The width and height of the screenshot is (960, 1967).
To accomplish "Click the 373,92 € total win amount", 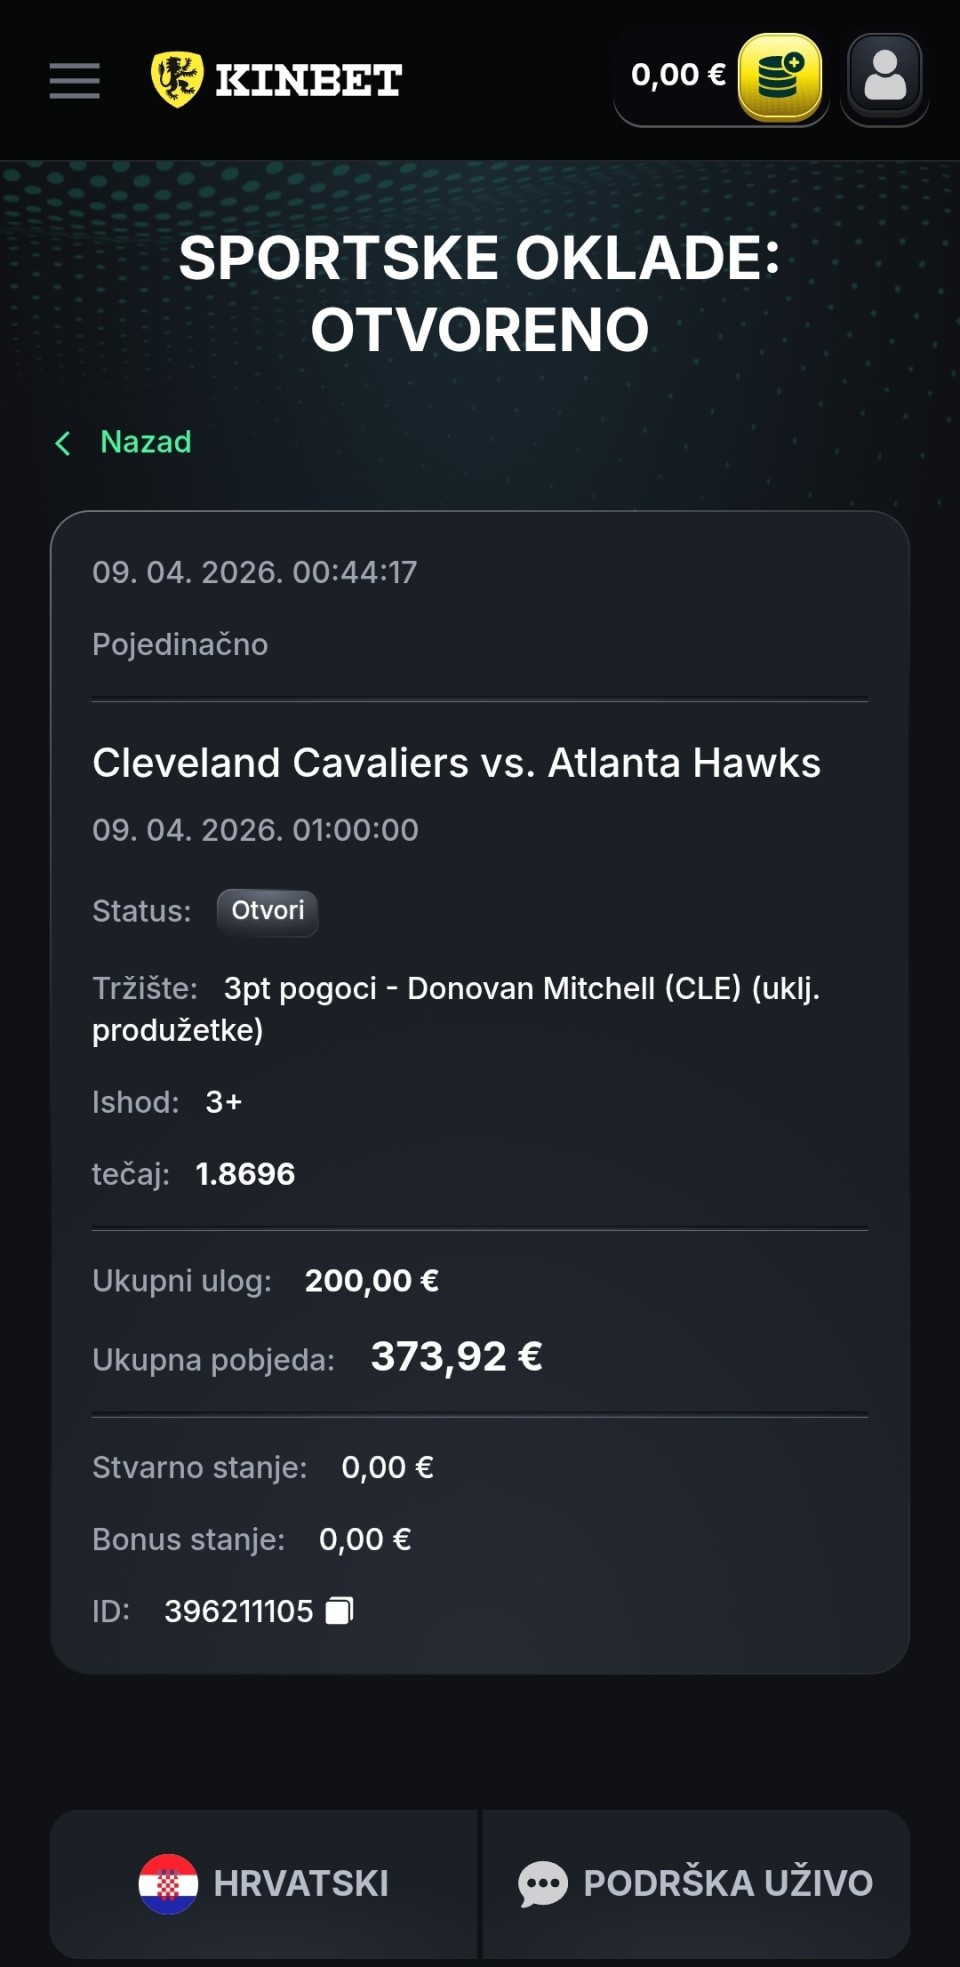I will click(x=456, y=1357).
